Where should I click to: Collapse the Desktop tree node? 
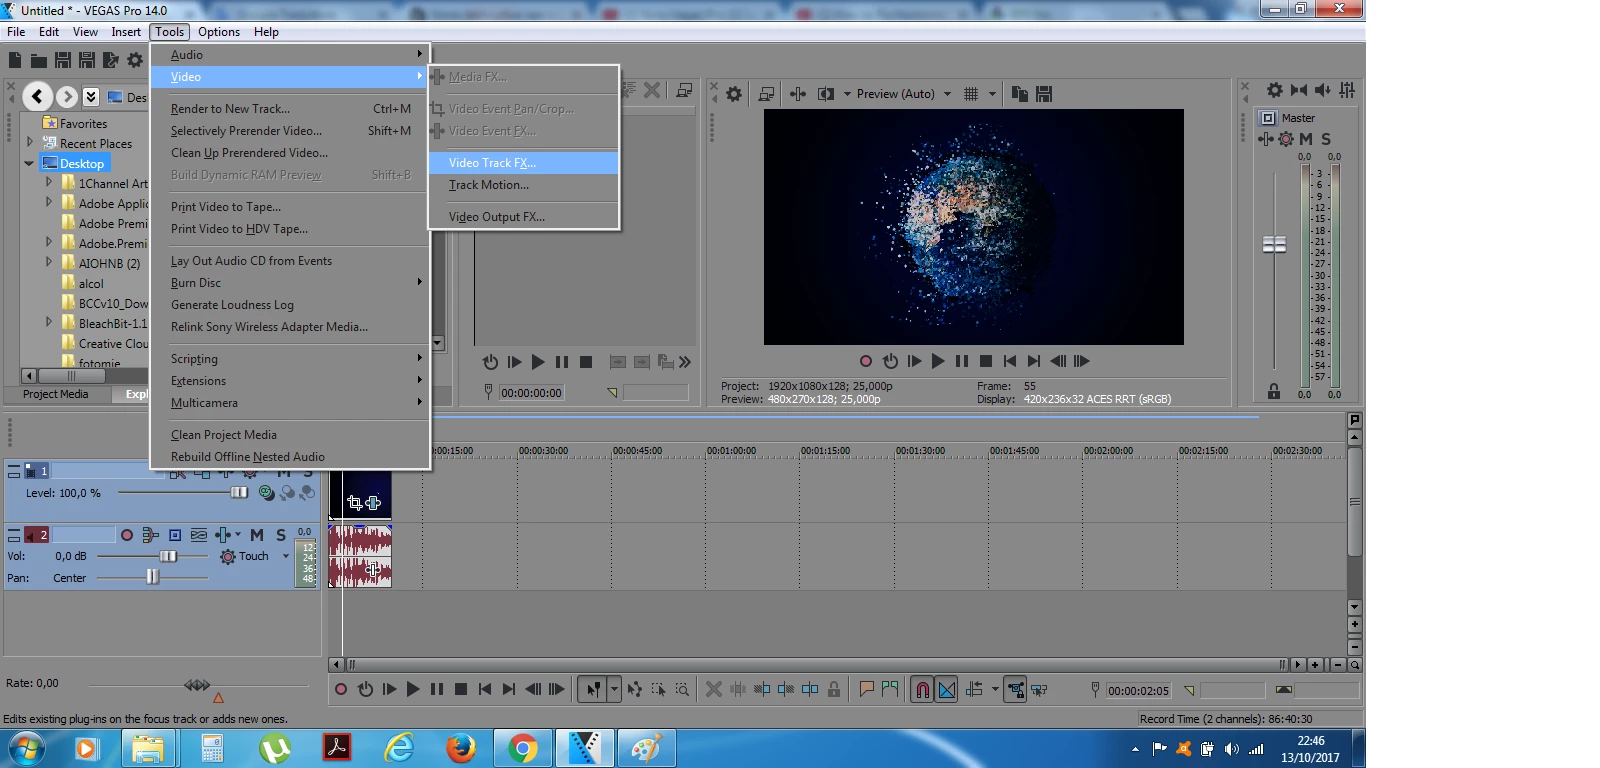coord(29,163)
